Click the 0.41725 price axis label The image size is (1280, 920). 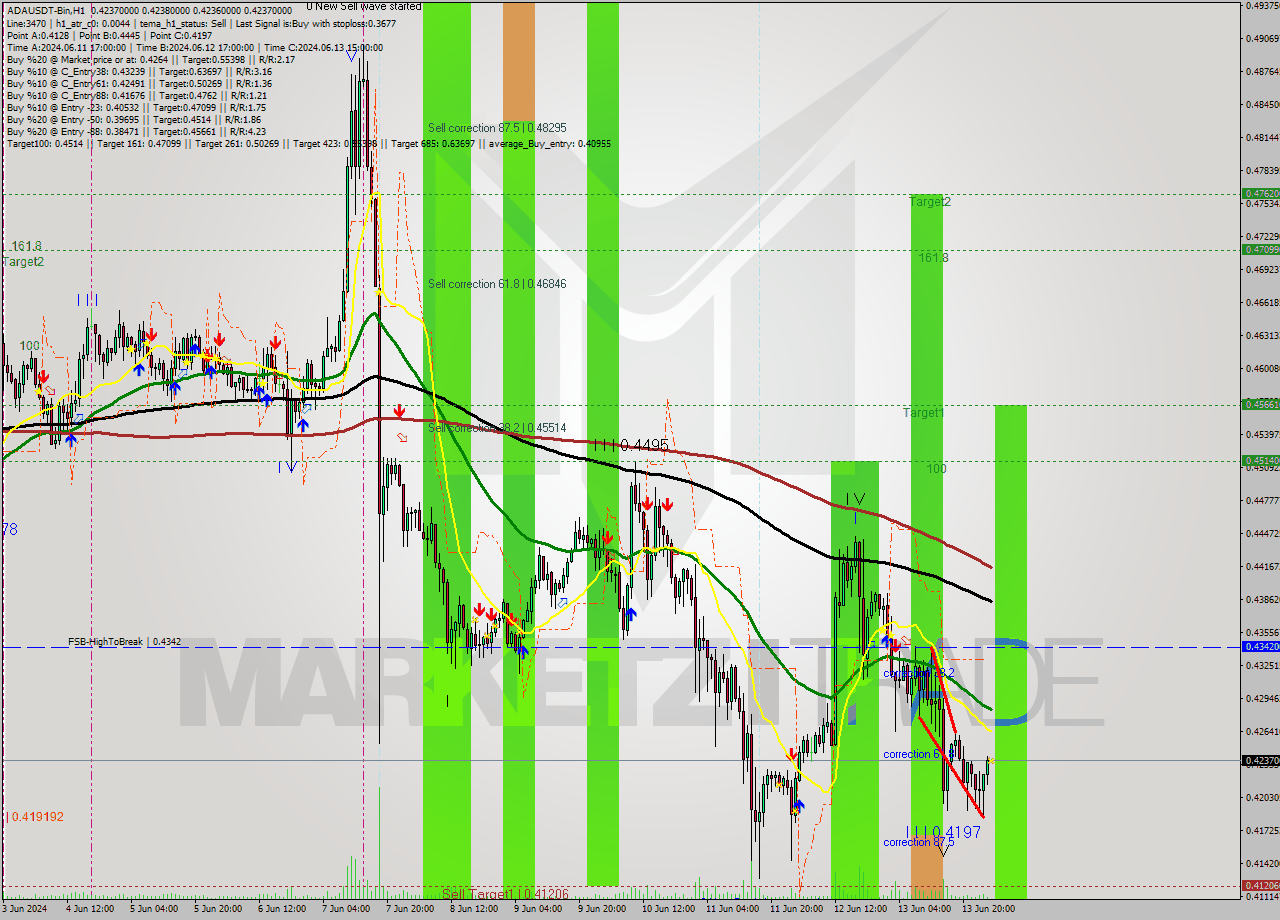(x=1261, y=830)
